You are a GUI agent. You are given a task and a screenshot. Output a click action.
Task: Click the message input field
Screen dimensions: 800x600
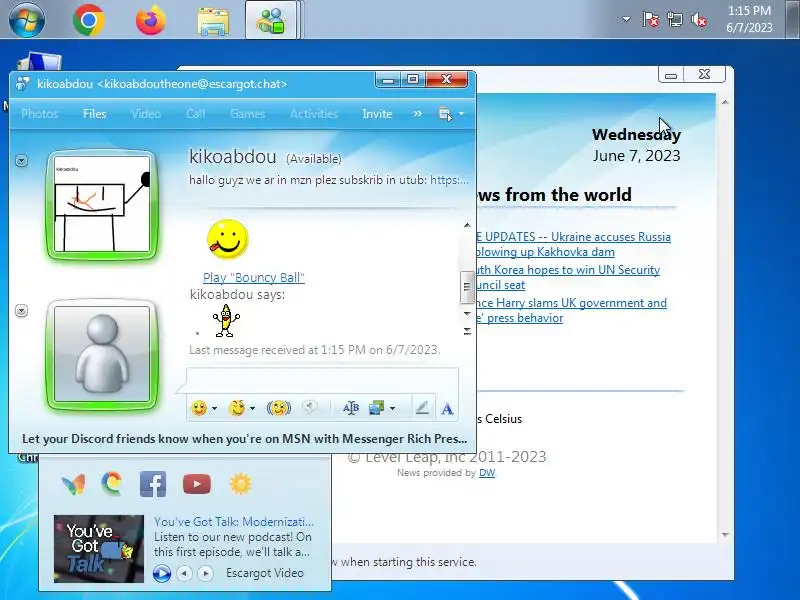[322, 380]
